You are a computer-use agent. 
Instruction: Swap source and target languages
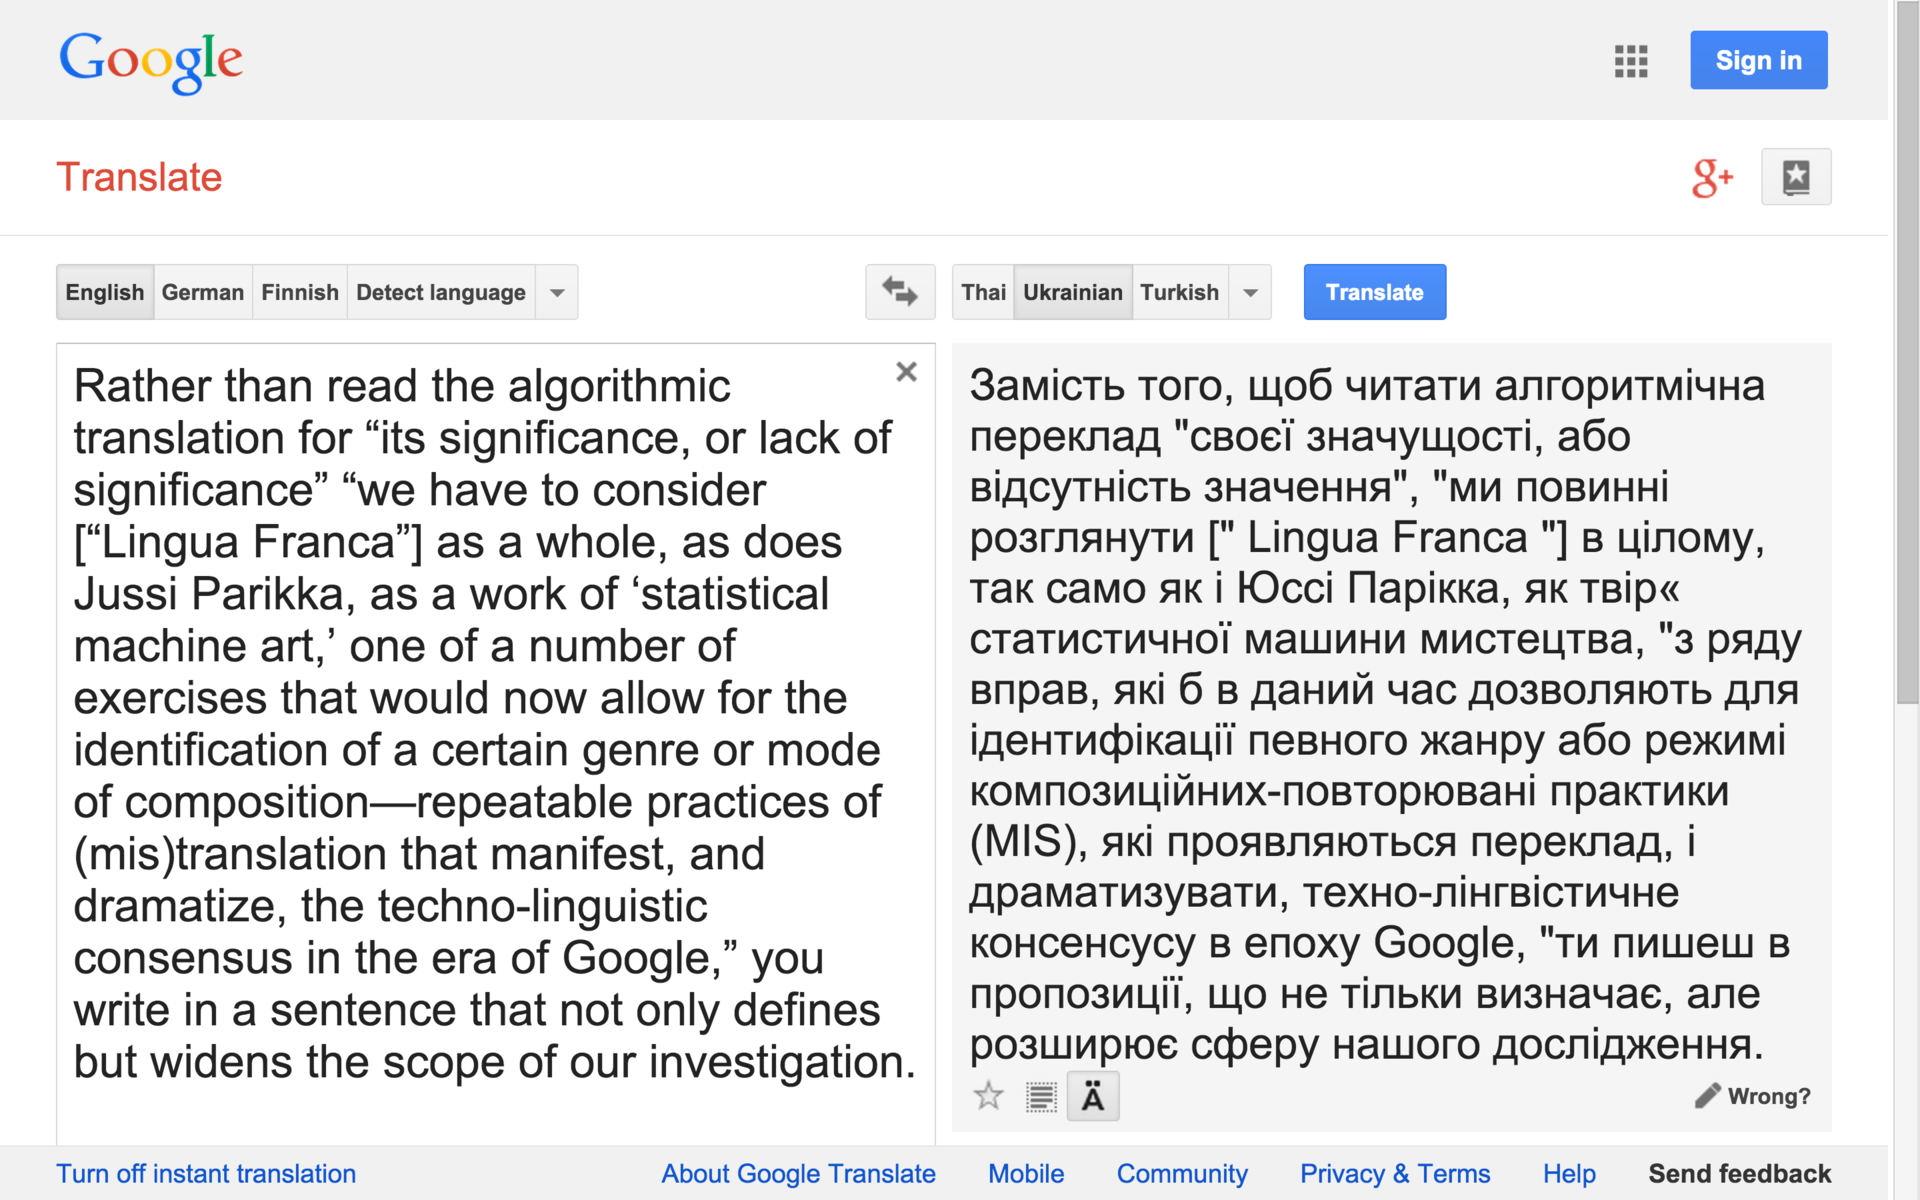(x=899, y=292)
